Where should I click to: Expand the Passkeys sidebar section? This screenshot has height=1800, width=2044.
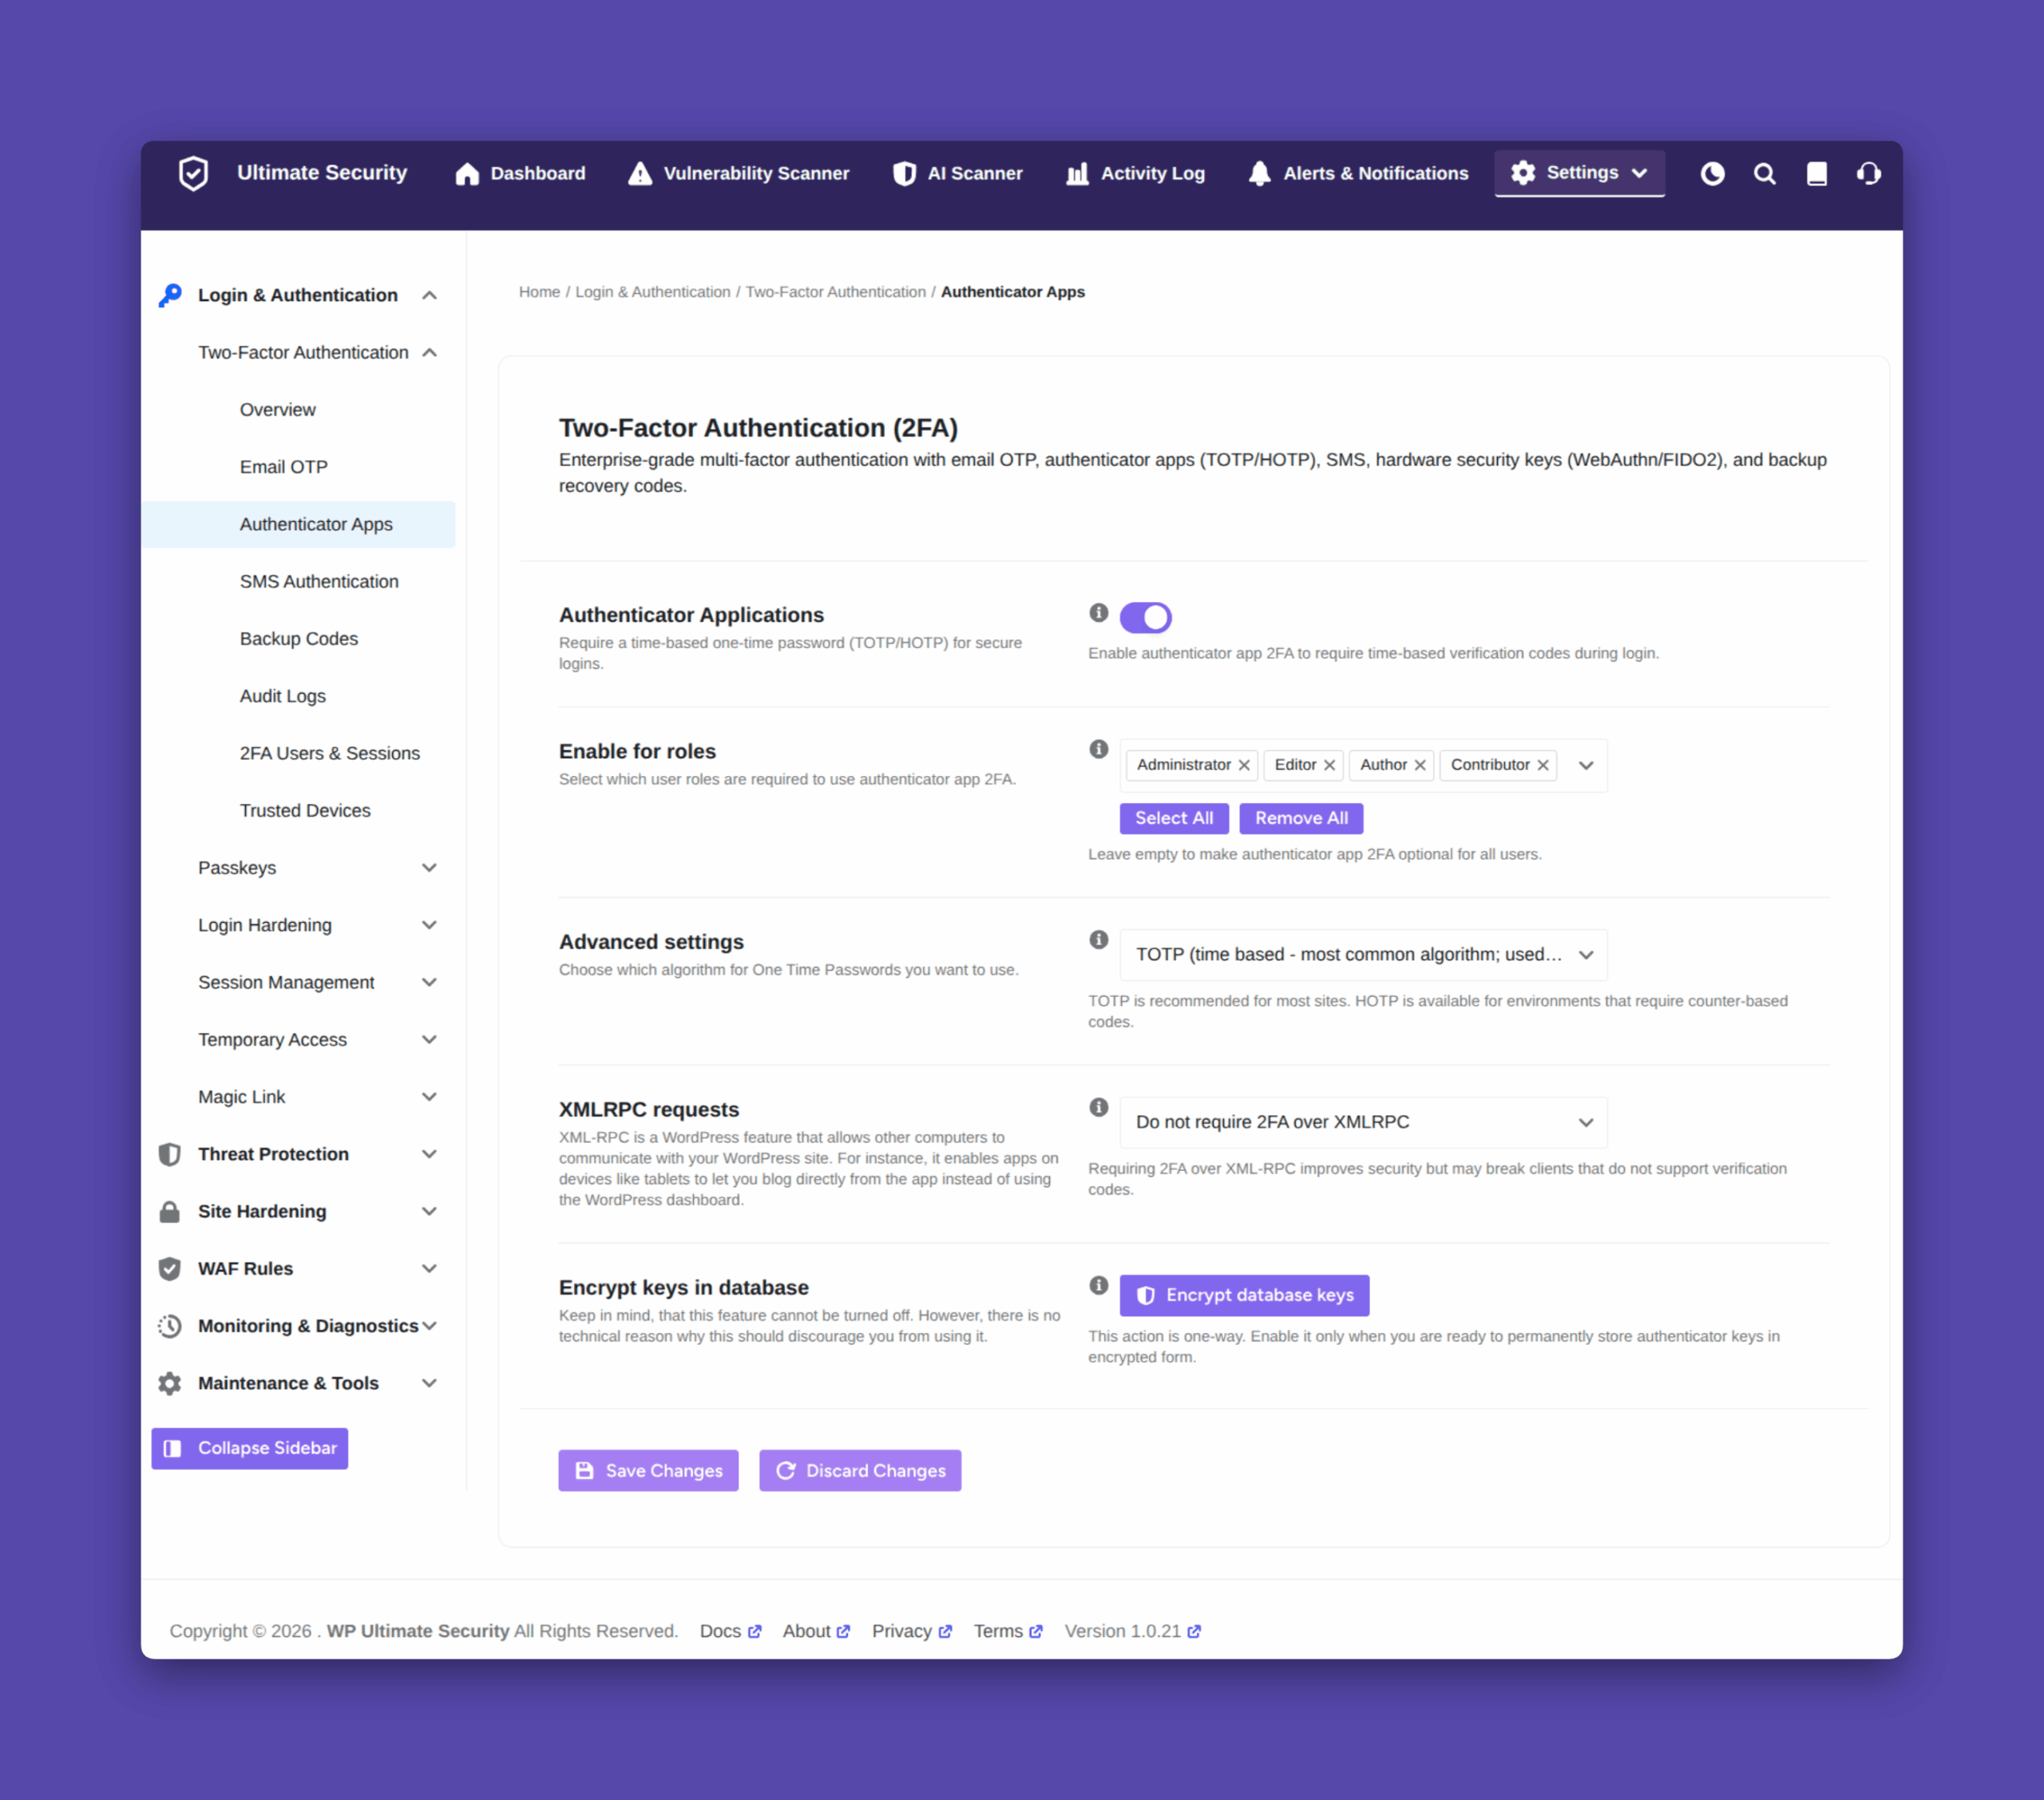[317, 868]
